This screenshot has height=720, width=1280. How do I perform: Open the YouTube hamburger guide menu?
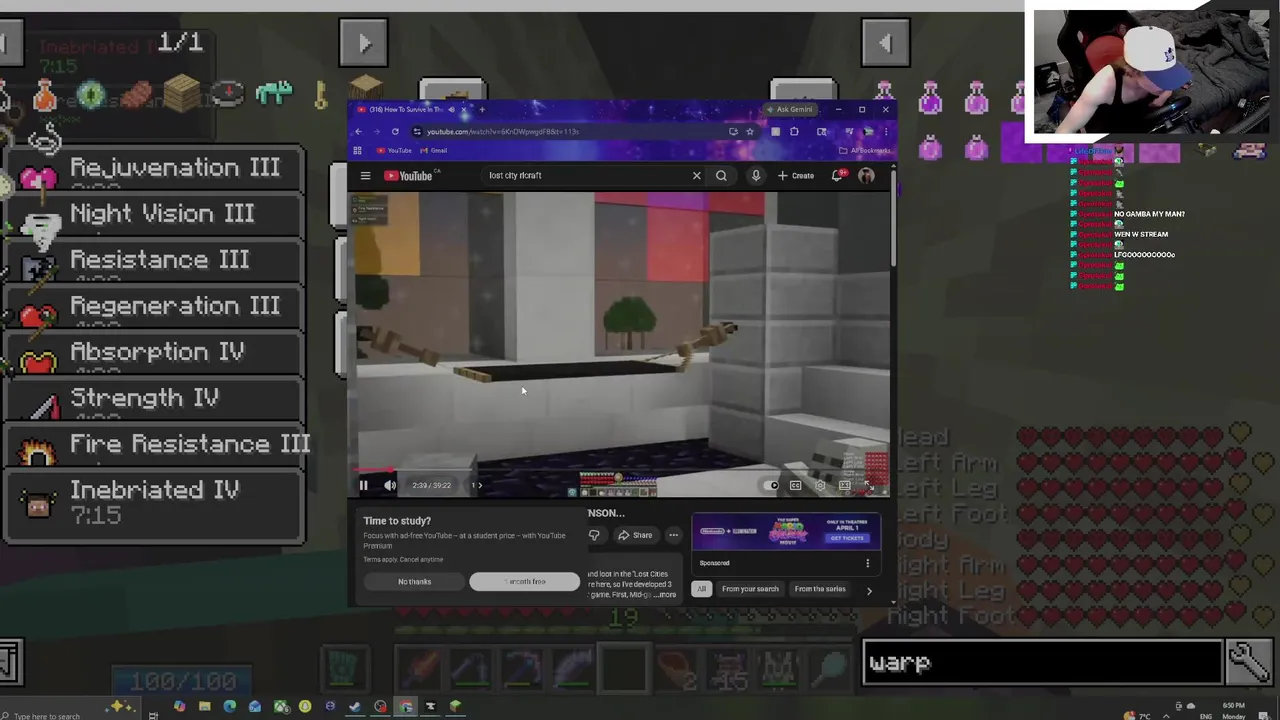tap(365, 176)
